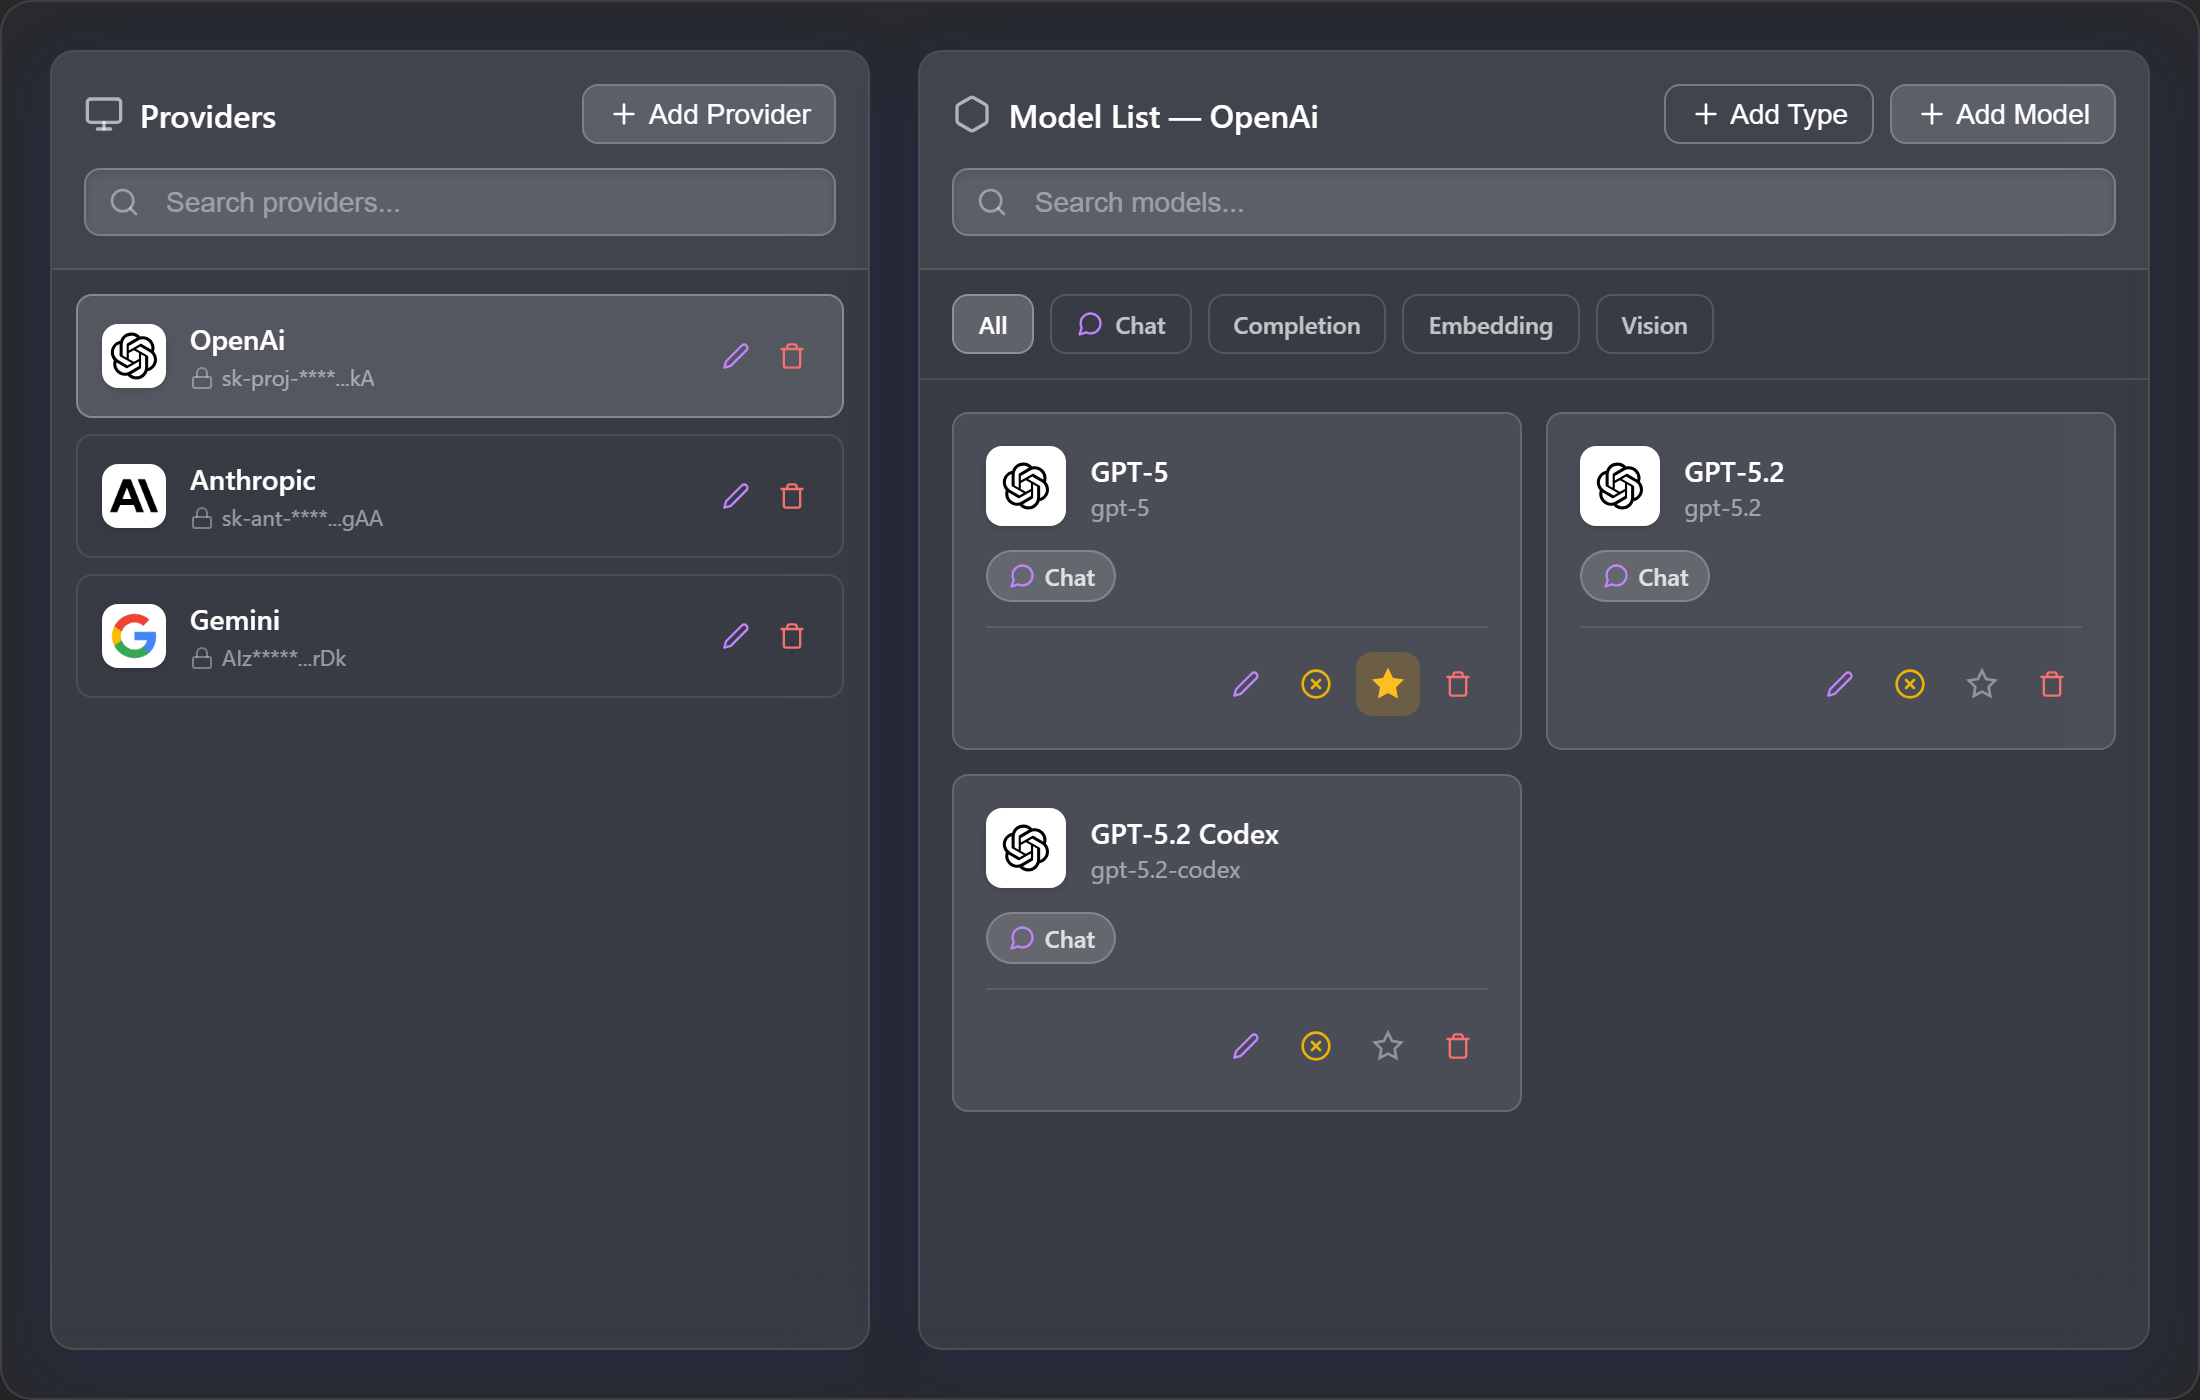Toggle the star on GPT-5.2 Codex
Image resolution: width=2200 pixels, height=1400 pixels.
pyautogui.click(x=1388, y=1046)
